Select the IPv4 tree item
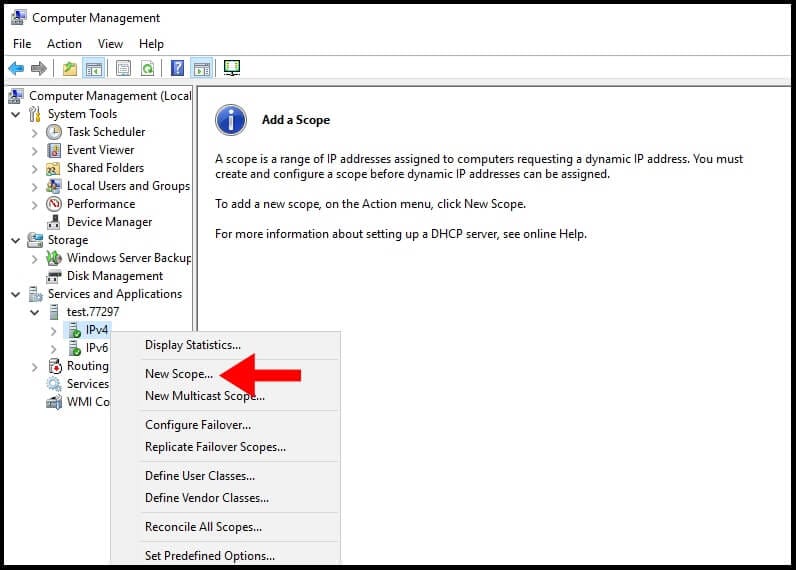 click(x=96, y=330)
